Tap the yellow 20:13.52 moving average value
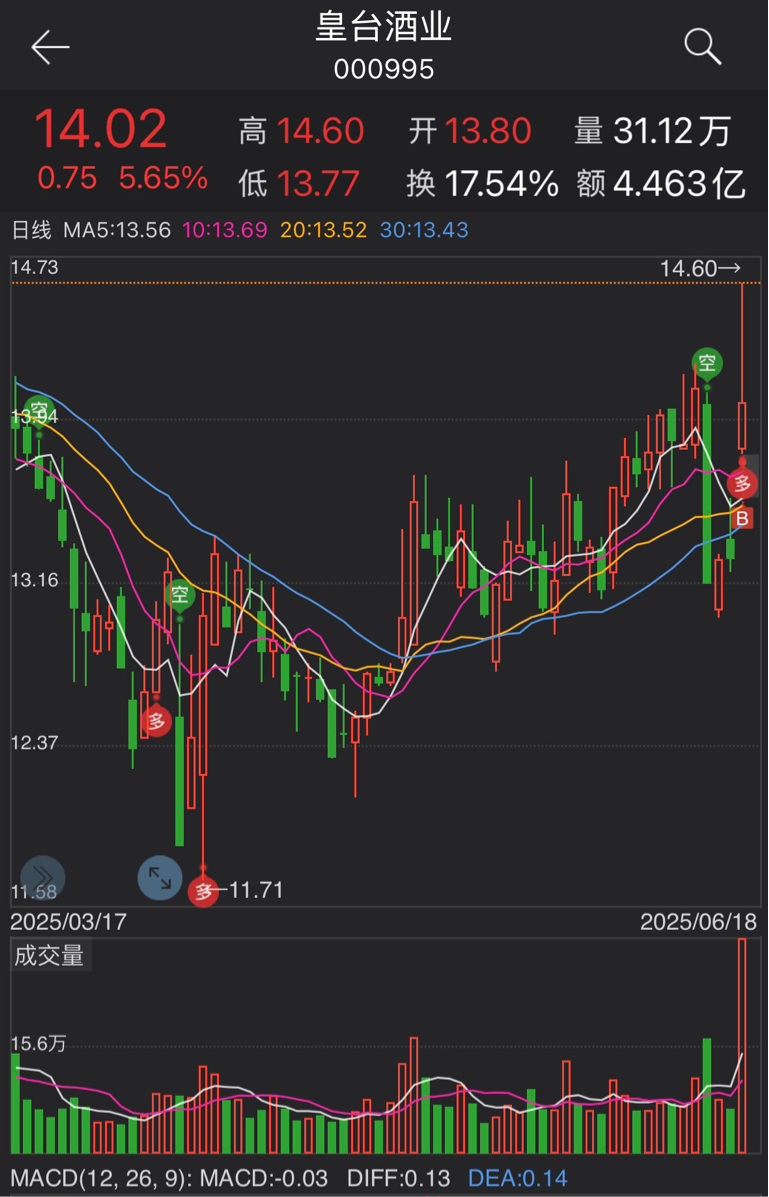This screenshot has height=1197, width=769. click(x=325, y=230)
